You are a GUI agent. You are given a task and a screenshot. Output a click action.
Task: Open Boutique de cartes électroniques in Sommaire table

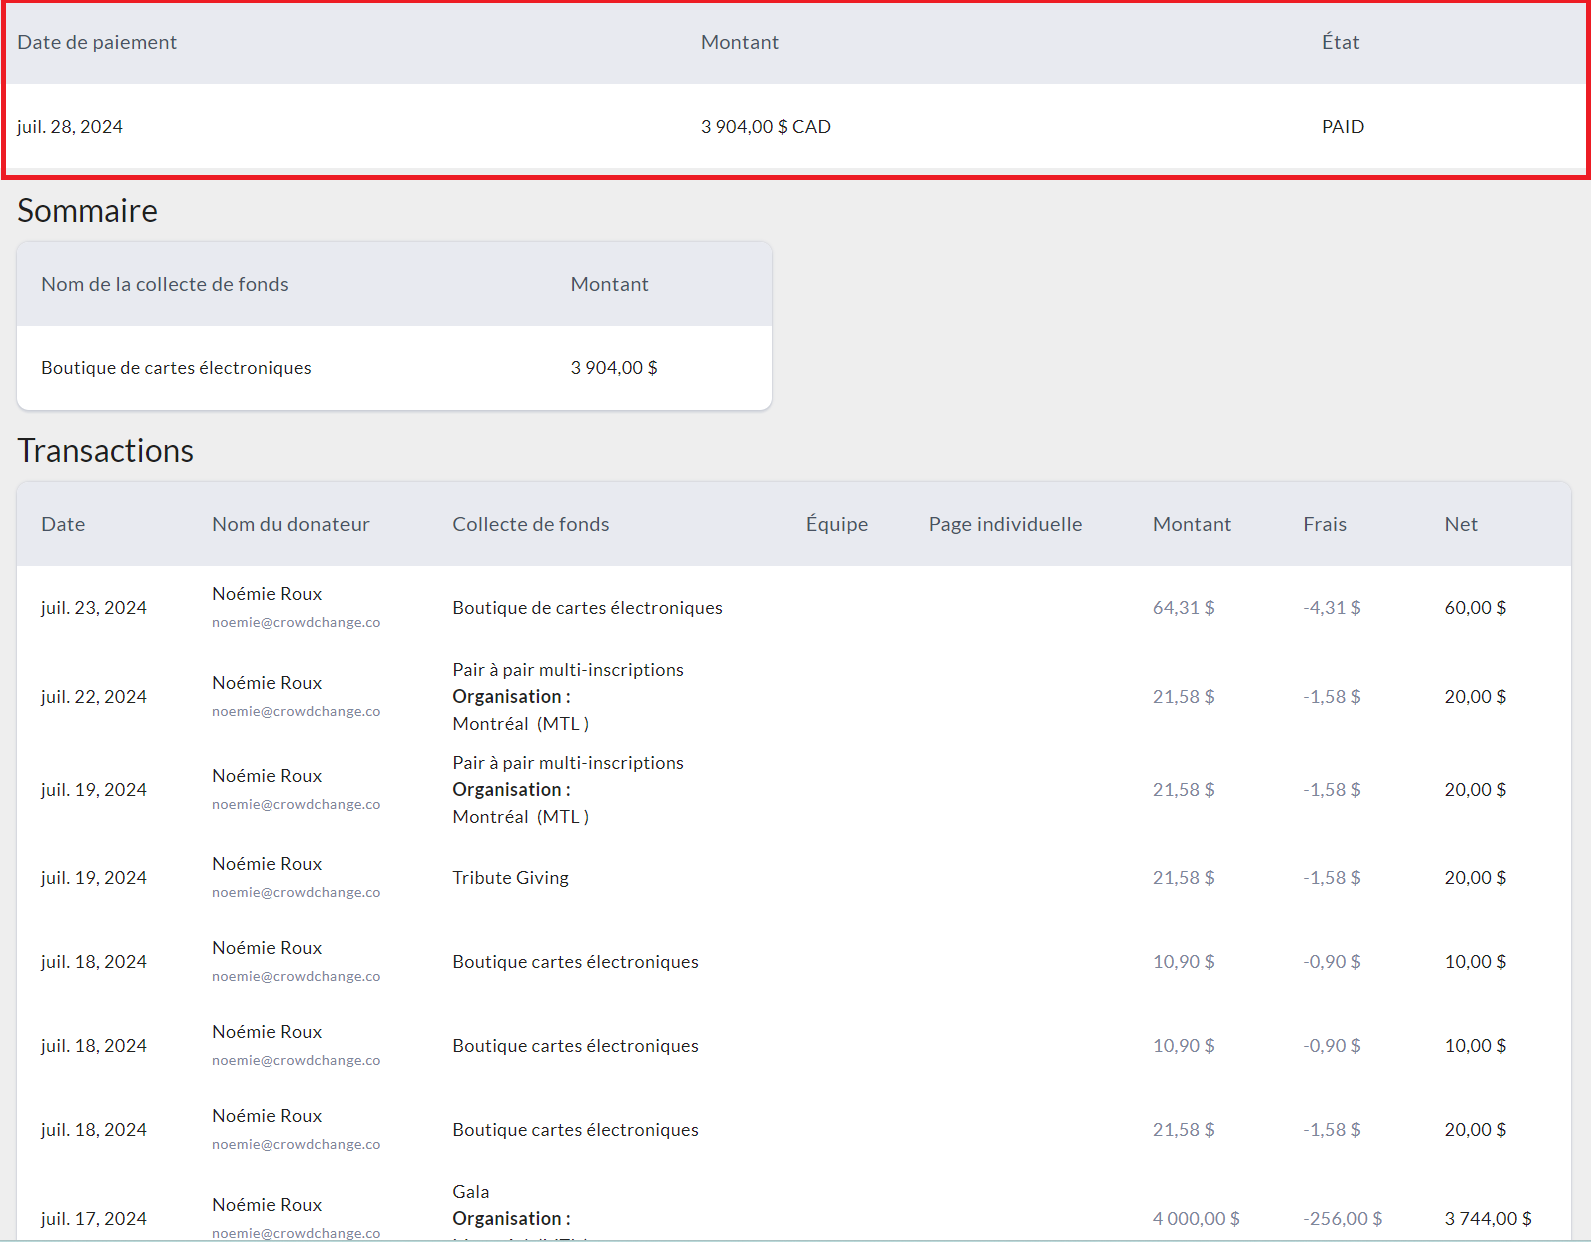click(176, 368)
